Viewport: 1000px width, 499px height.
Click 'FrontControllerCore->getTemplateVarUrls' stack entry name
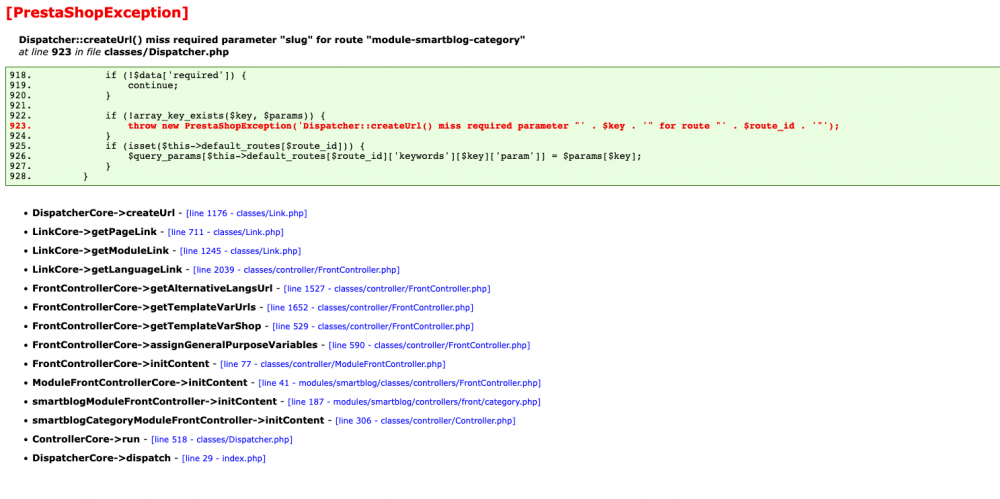click(x=144, y=308)
